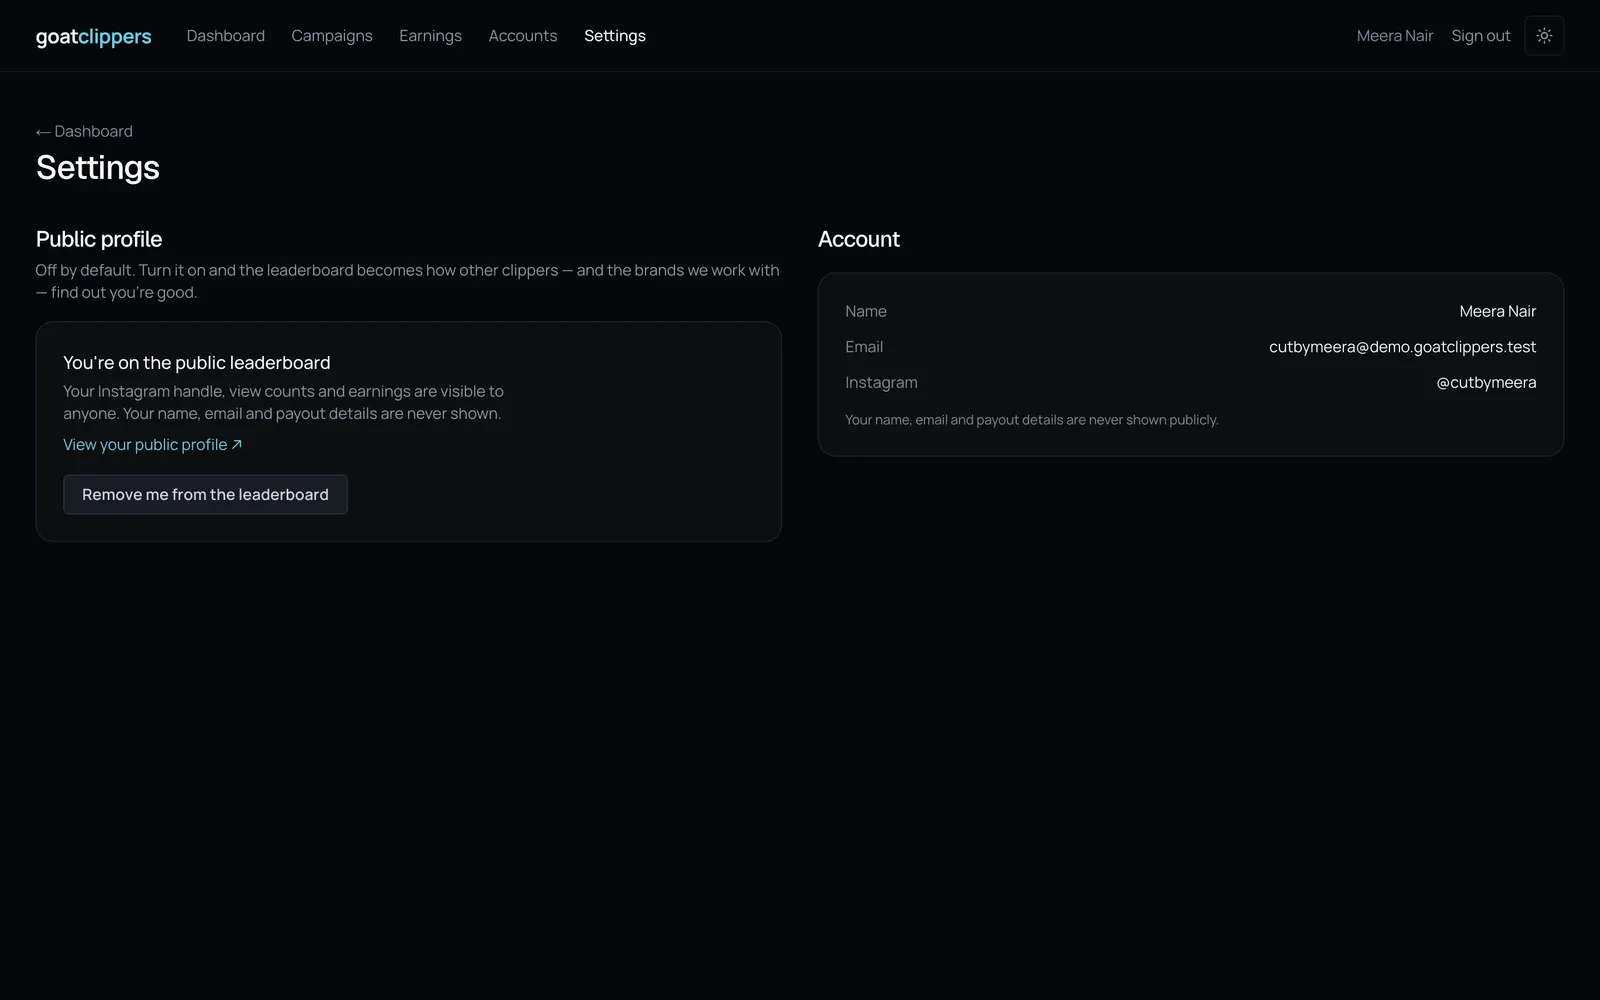Click the Public profile section heading
The image size is (1600, 1000).
click(x=99, y=239)
